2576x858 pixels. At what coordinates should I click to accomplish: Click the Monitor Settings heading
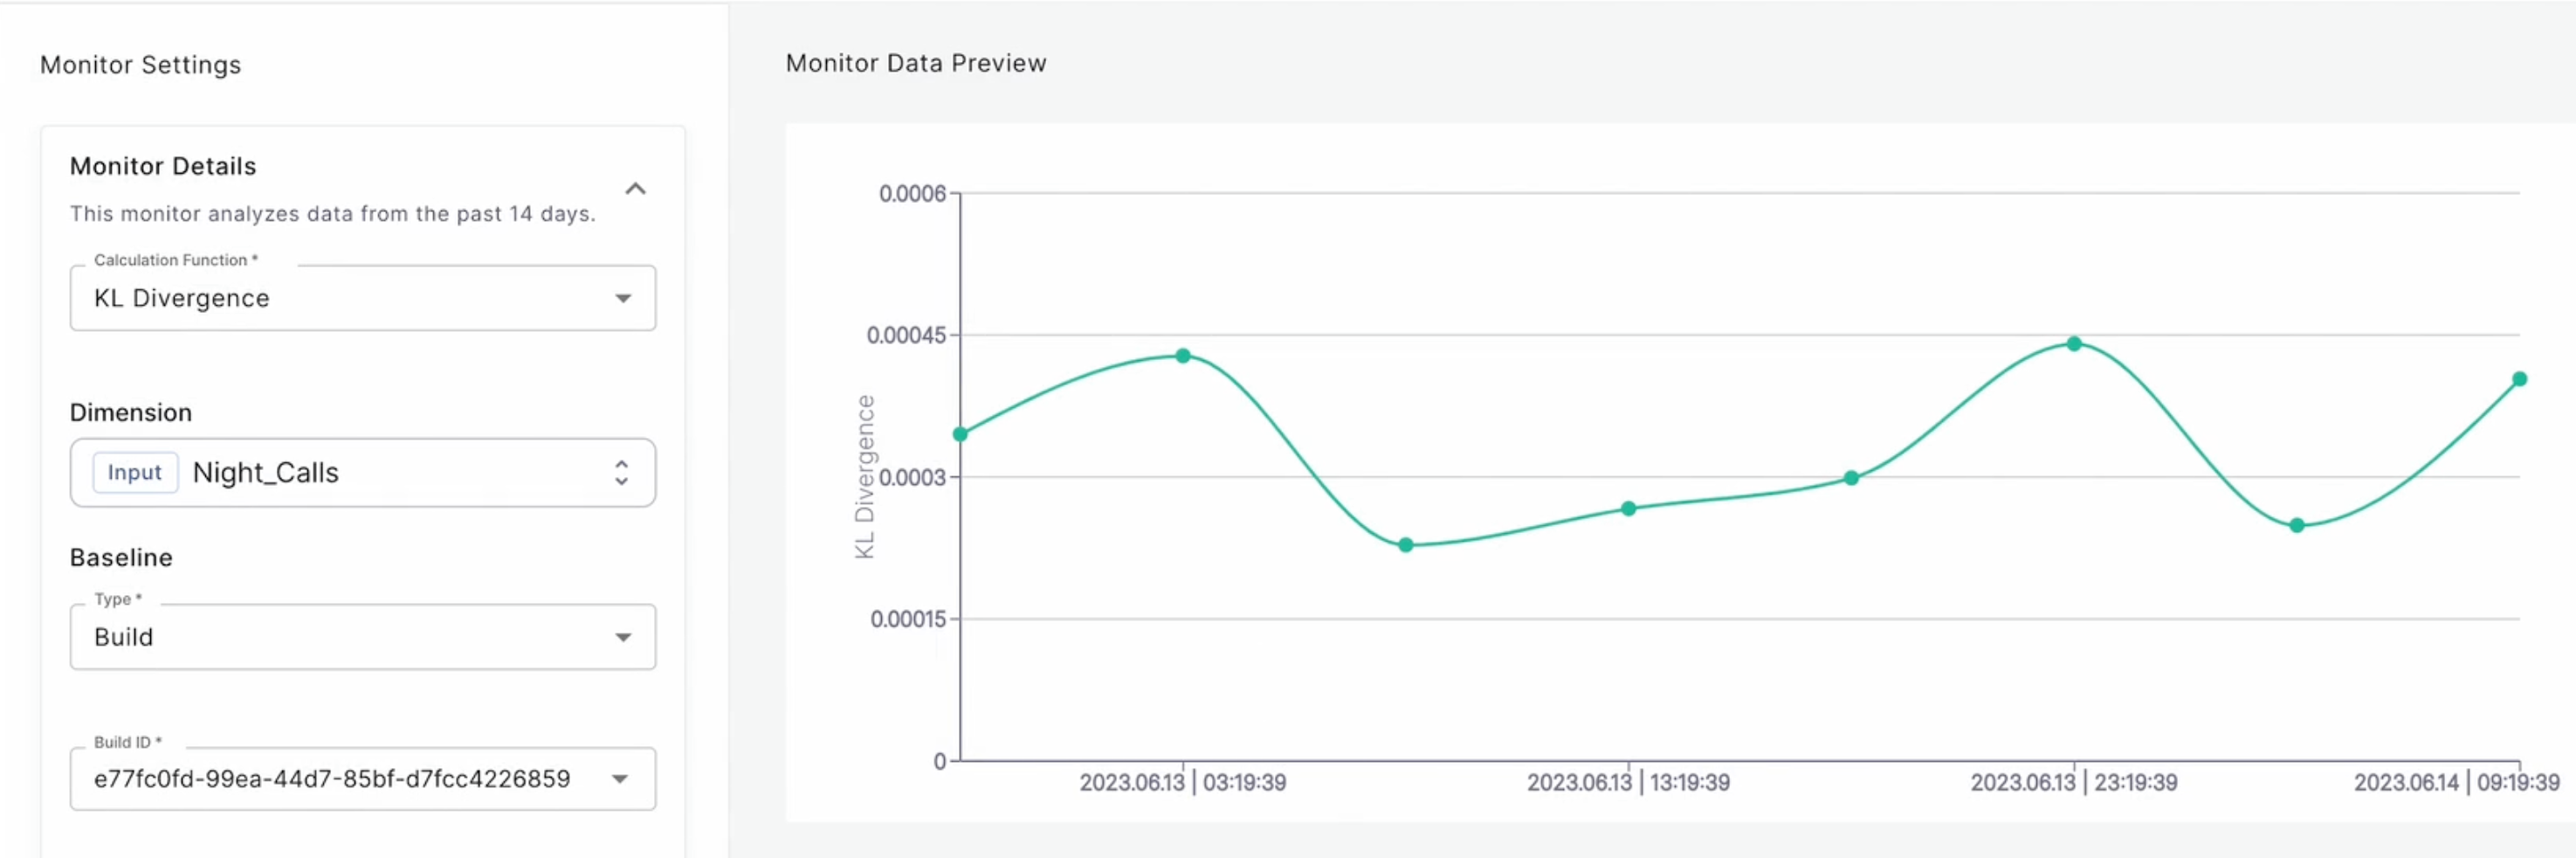point(139,64)
